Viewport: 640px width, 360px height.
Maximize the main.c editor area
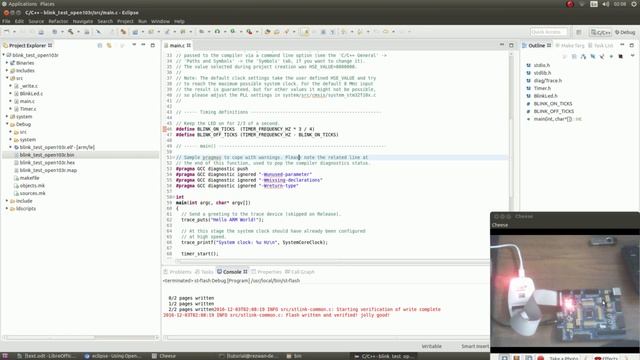(511, 45)
